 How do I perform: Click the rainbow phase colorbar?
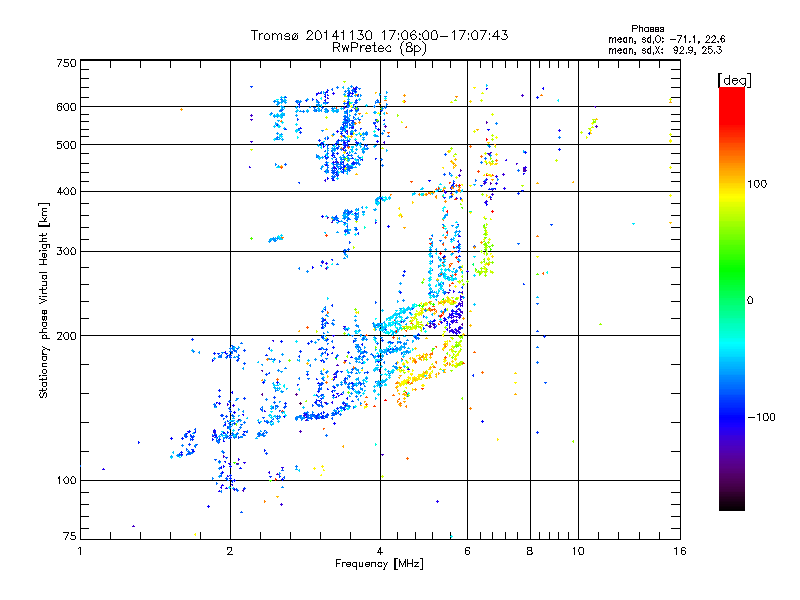[x=732, y=299]
